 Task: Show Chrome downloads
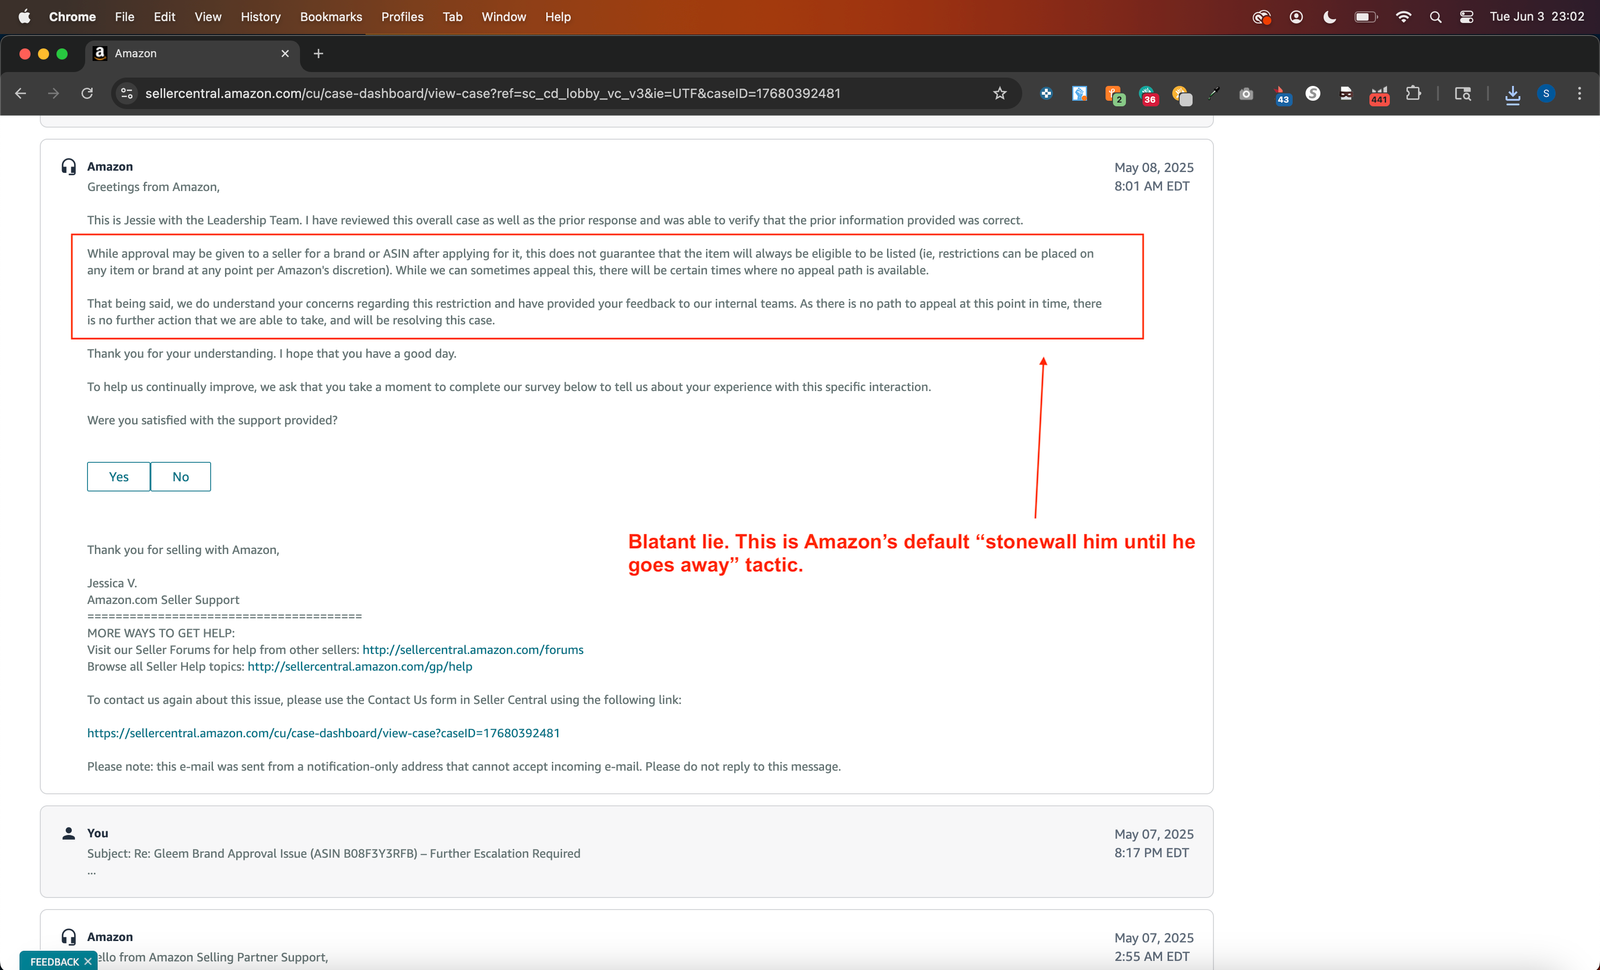point(1512,94)
